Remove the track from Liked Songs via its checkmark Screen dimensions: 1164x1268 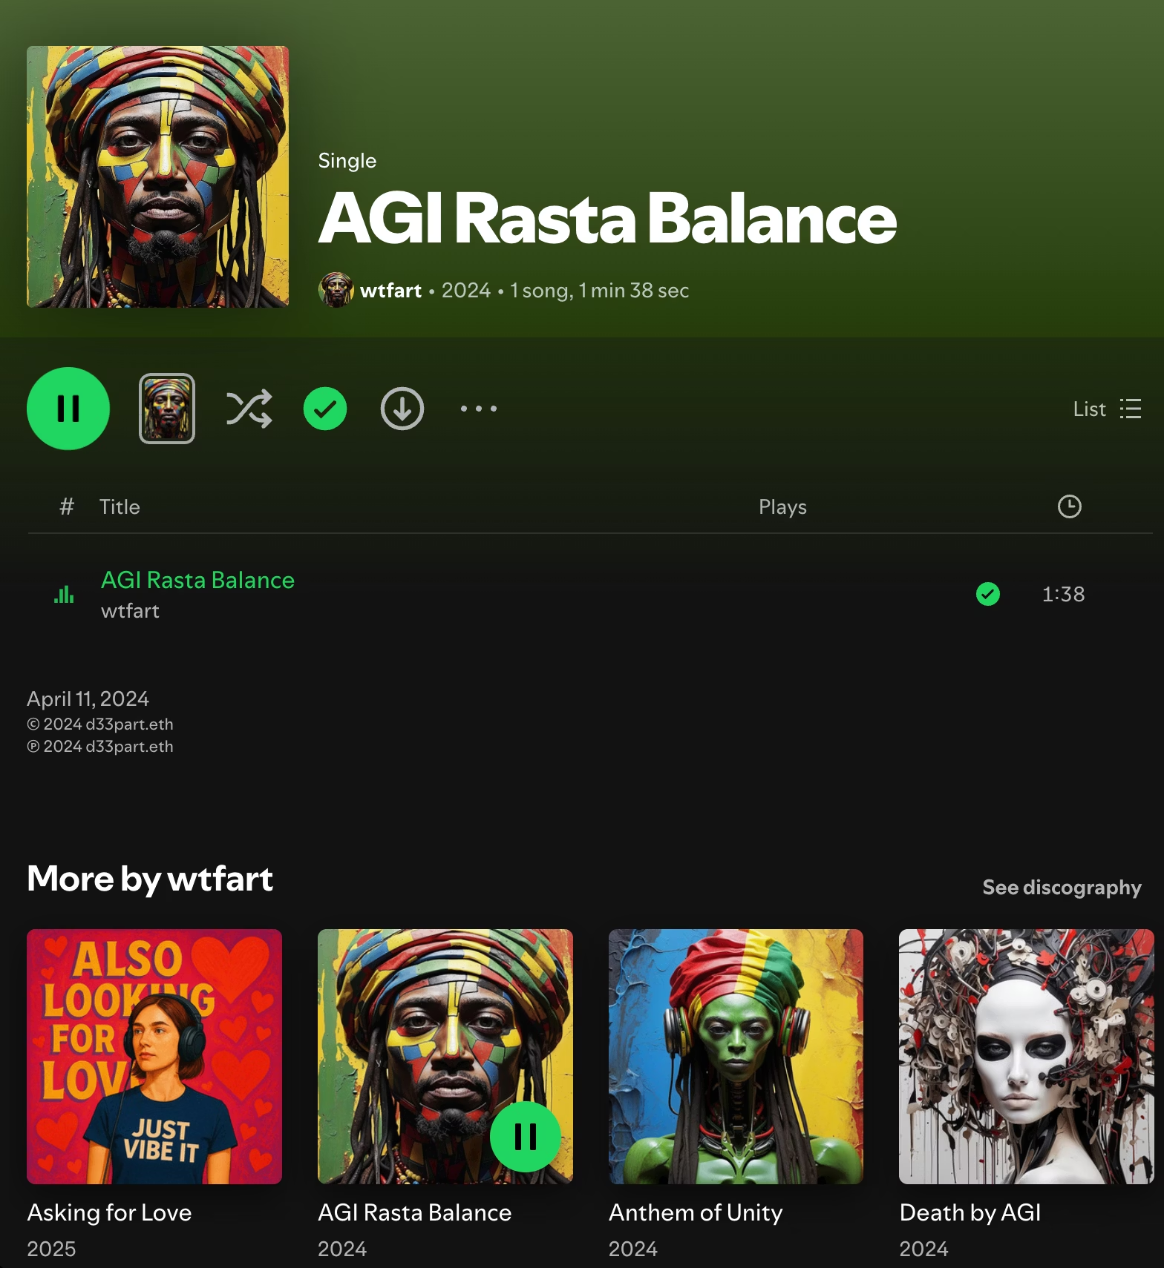point(988,594)
